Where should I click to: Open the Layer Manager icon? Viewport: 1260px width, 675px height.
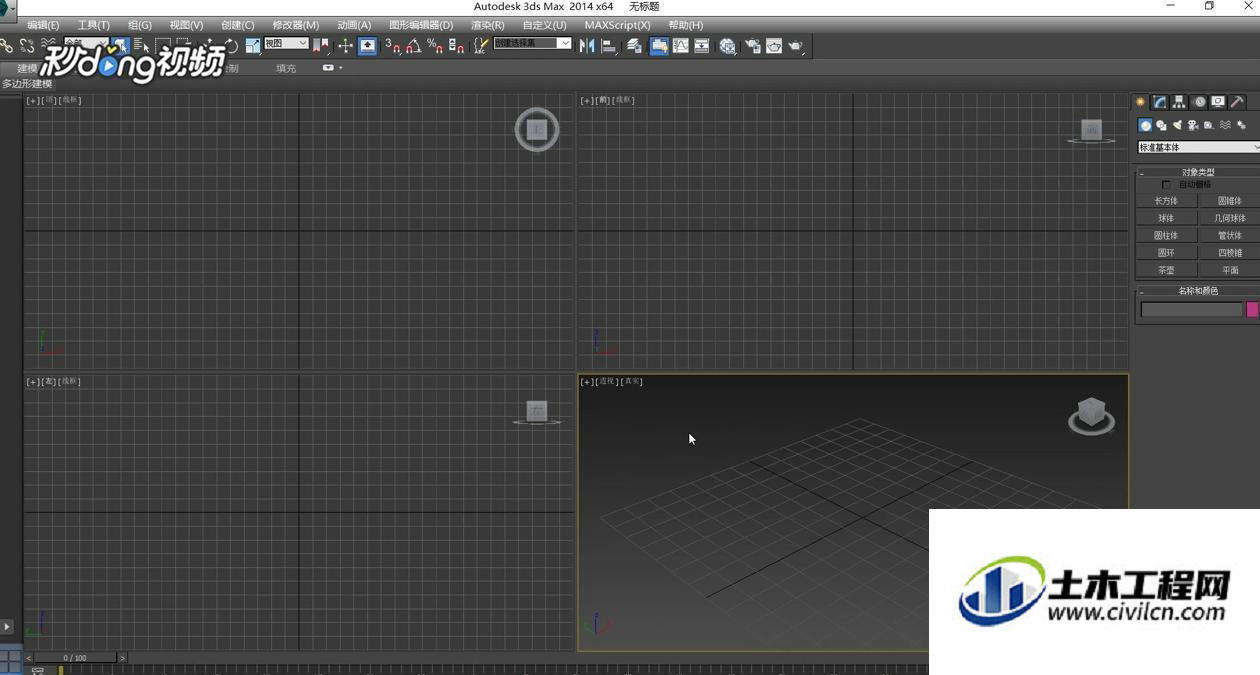coord(634,45)
